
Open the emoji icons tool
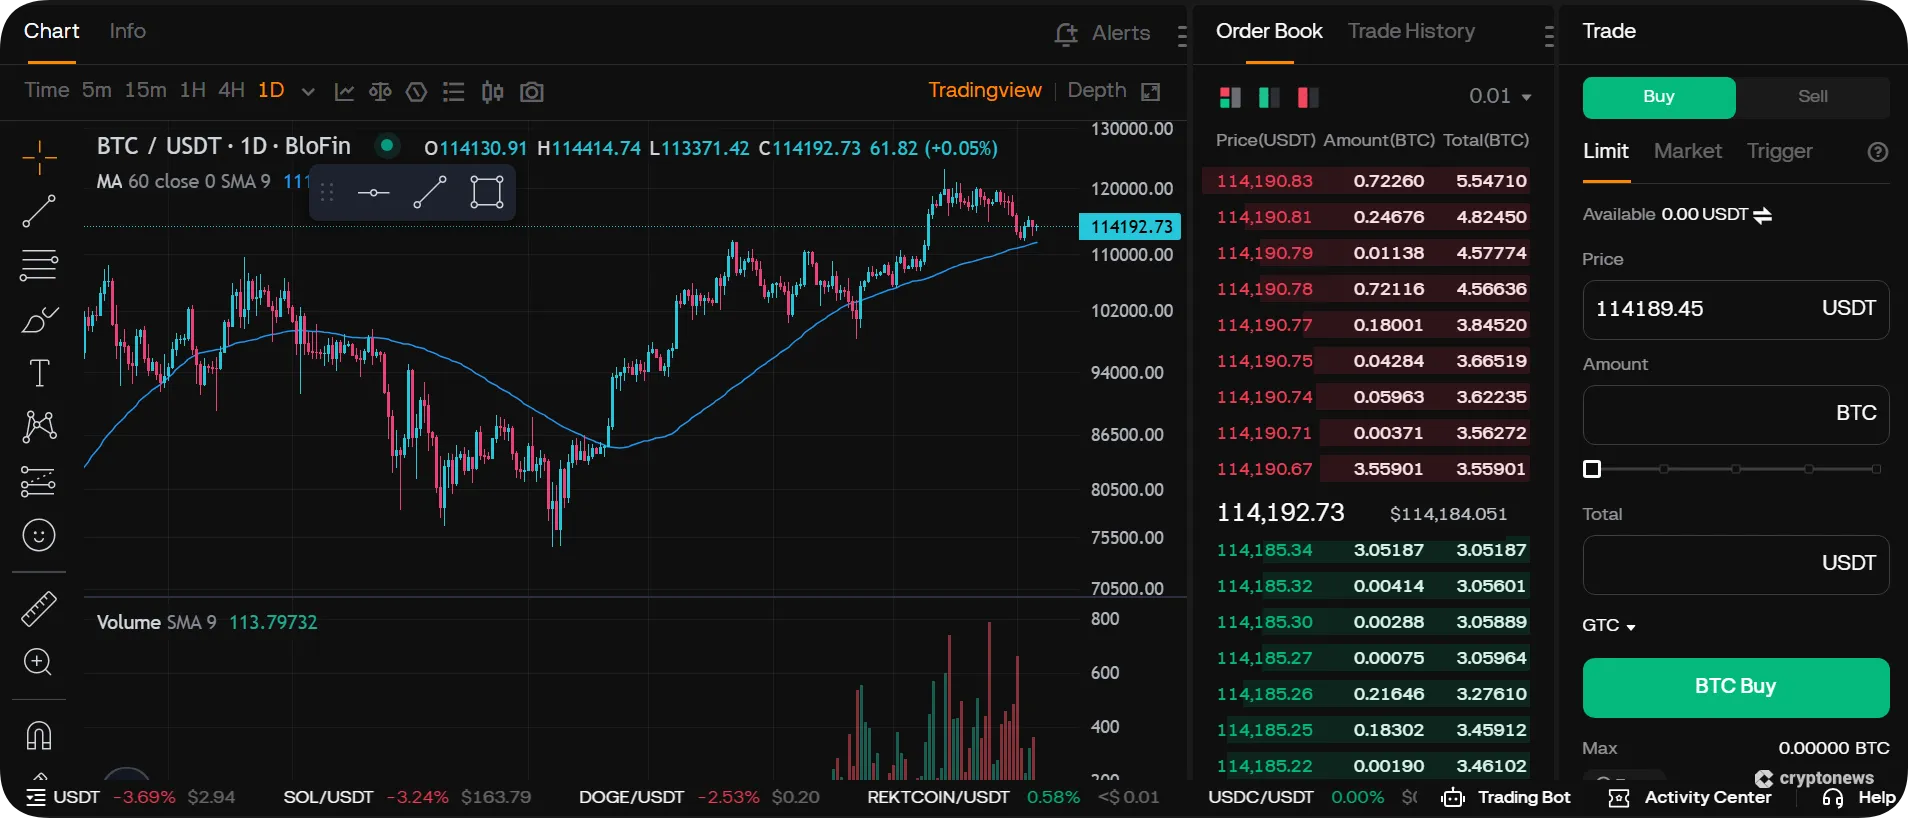pos(39,535)
